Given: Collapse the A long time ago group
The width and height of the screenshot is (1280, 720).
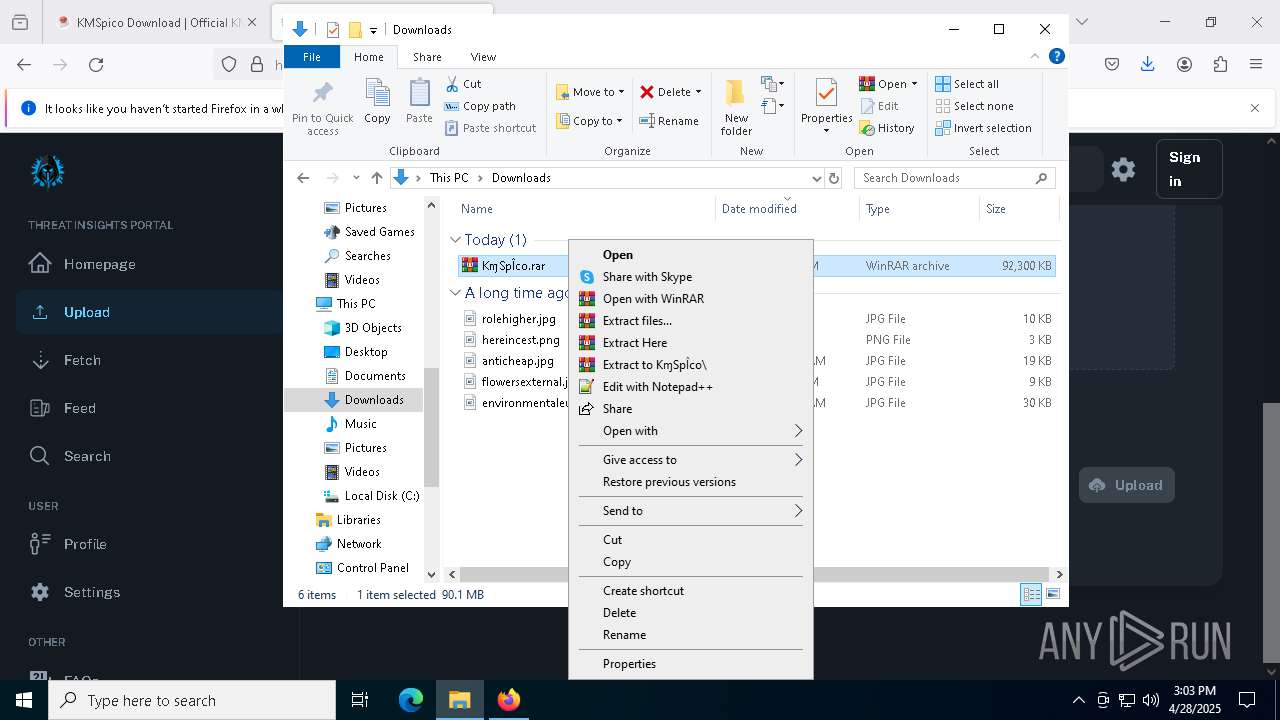Looking at the screenshot, I should tap(455, 293).
